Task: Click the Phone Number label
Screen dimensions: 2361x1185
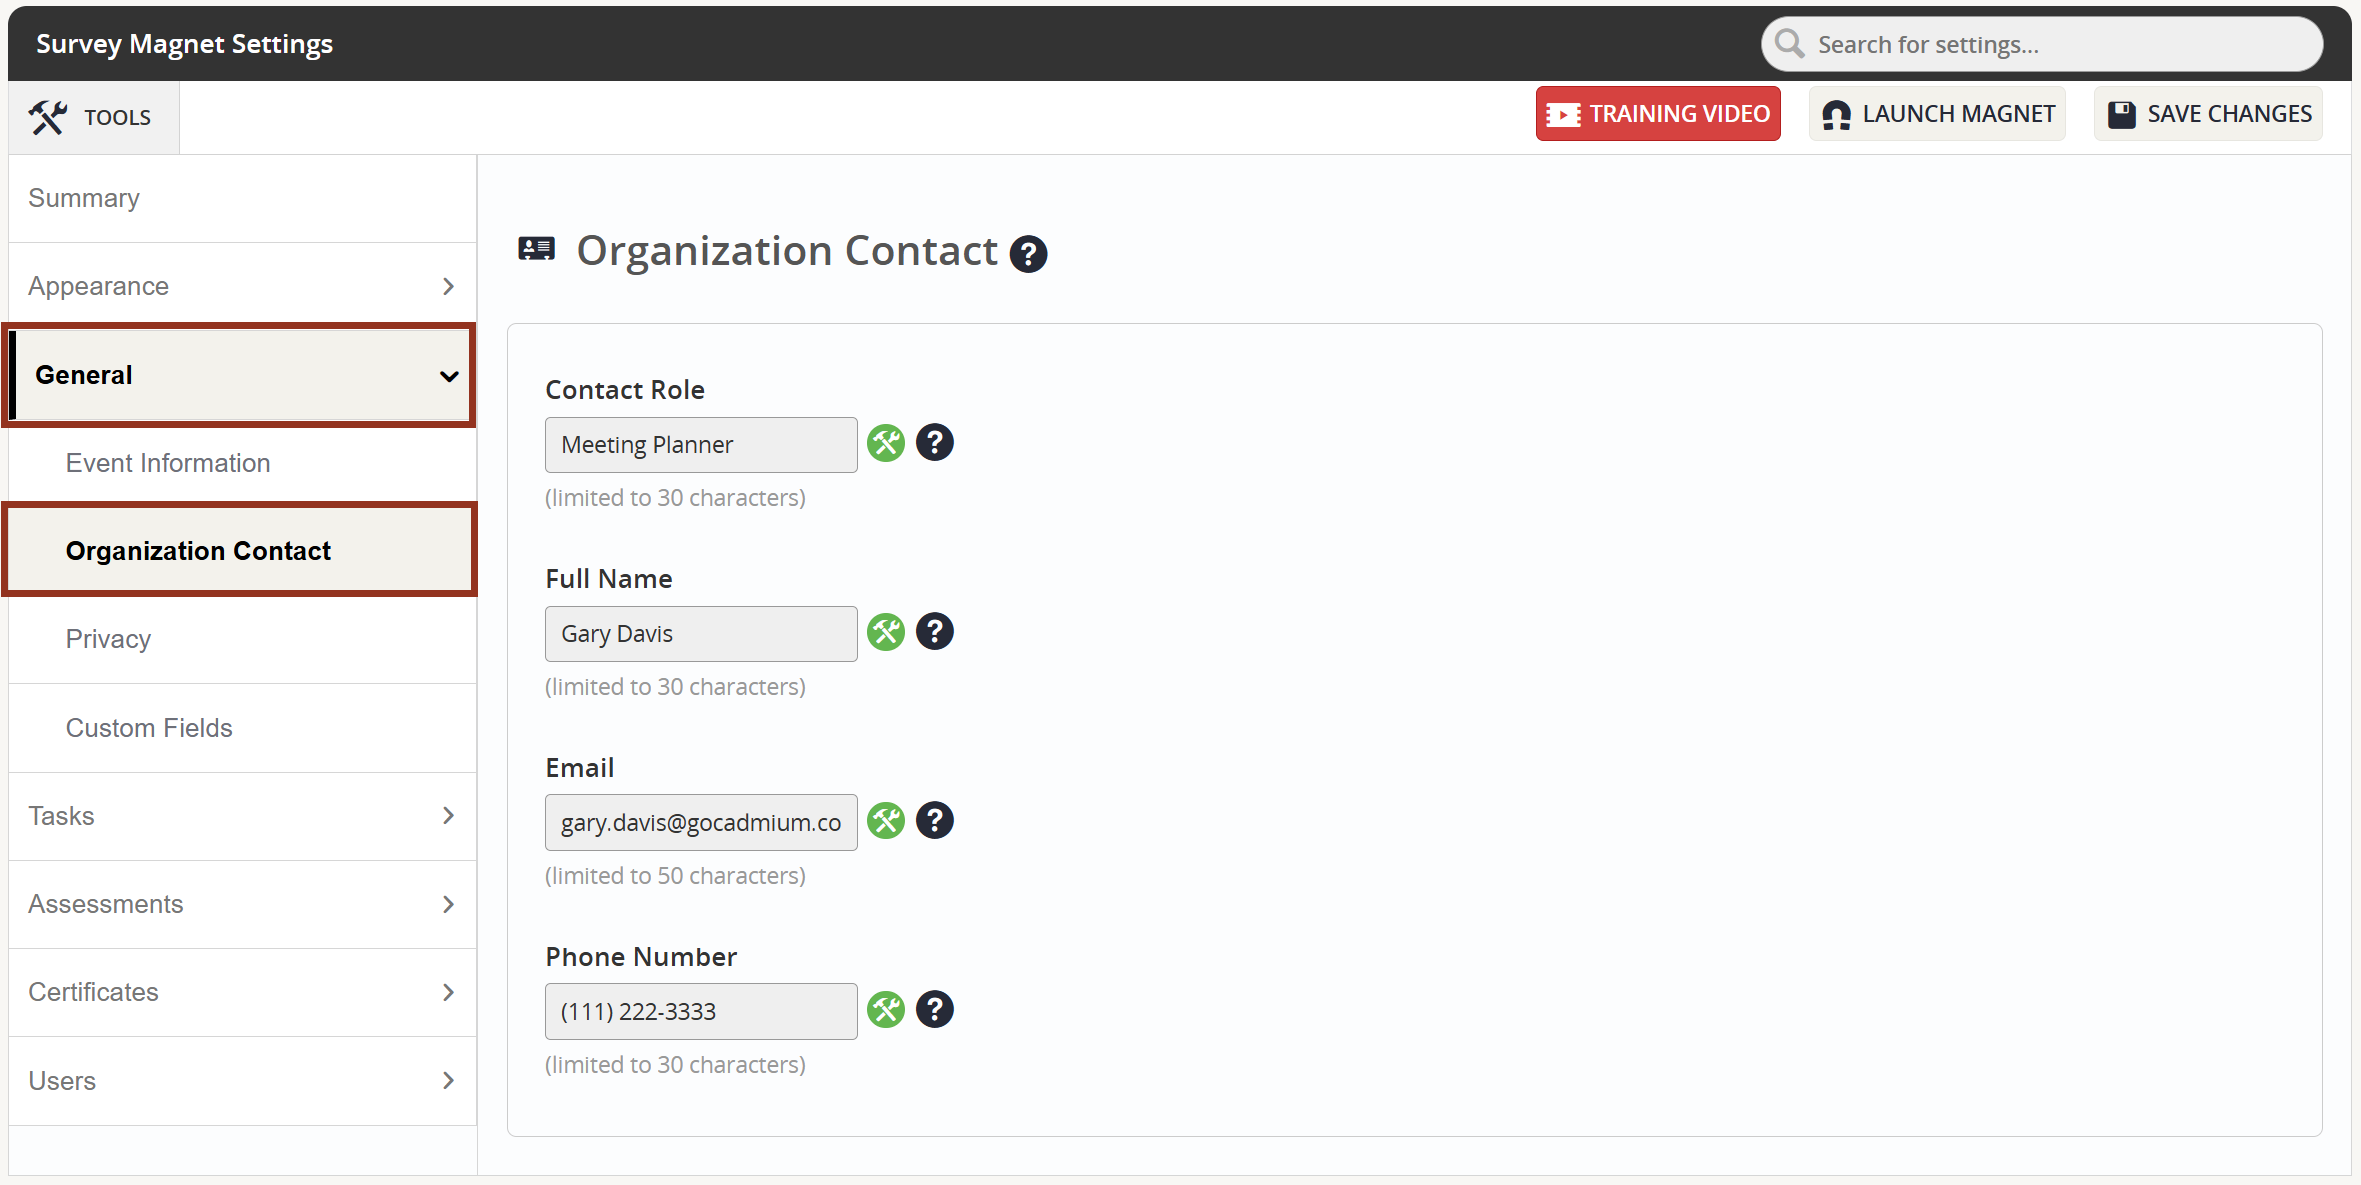Action: 641,957
